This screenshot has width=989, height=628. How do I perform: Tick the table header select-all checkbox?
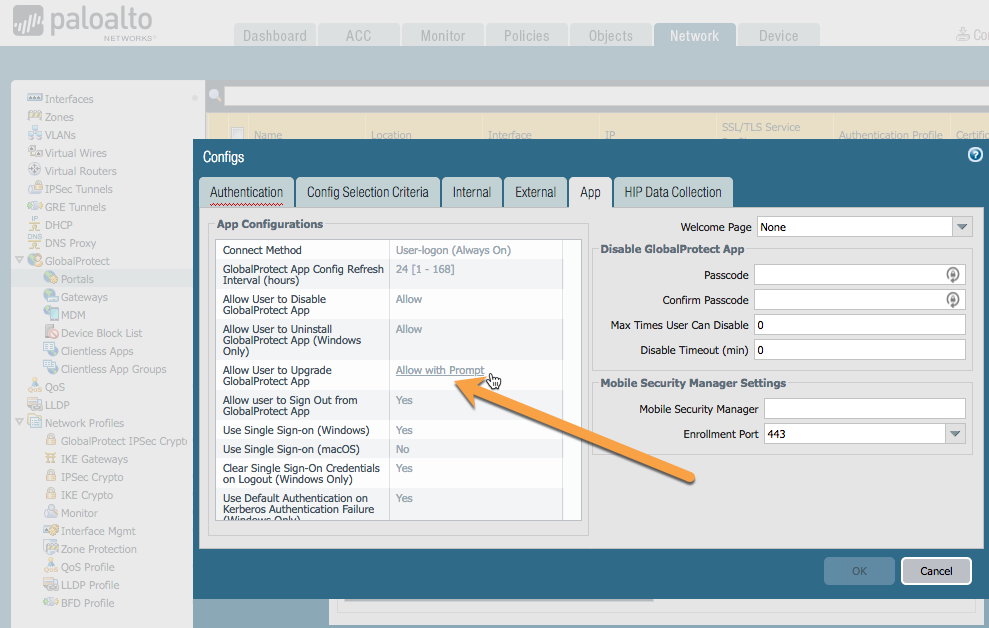click(237, 133)
